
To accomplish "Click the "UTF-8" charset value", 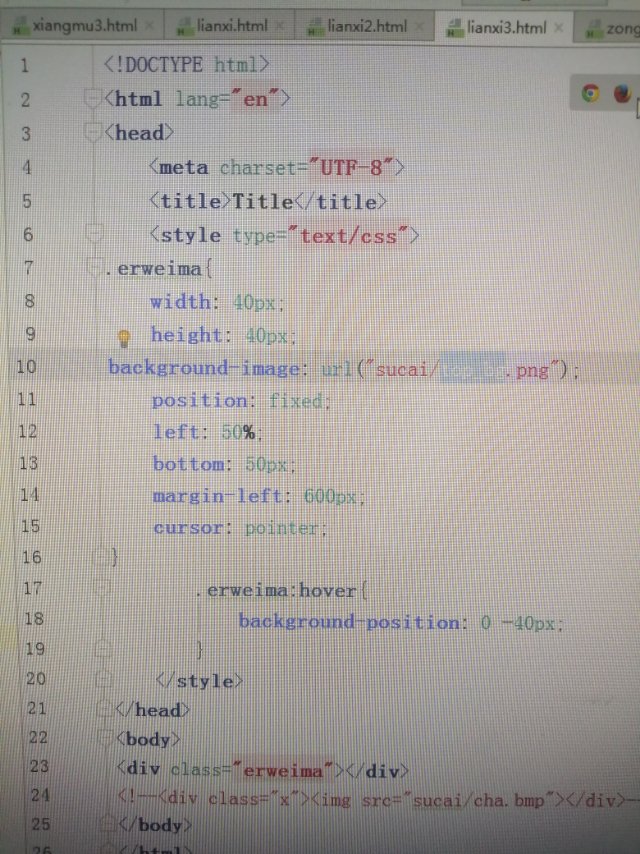I will coord(351,167).
